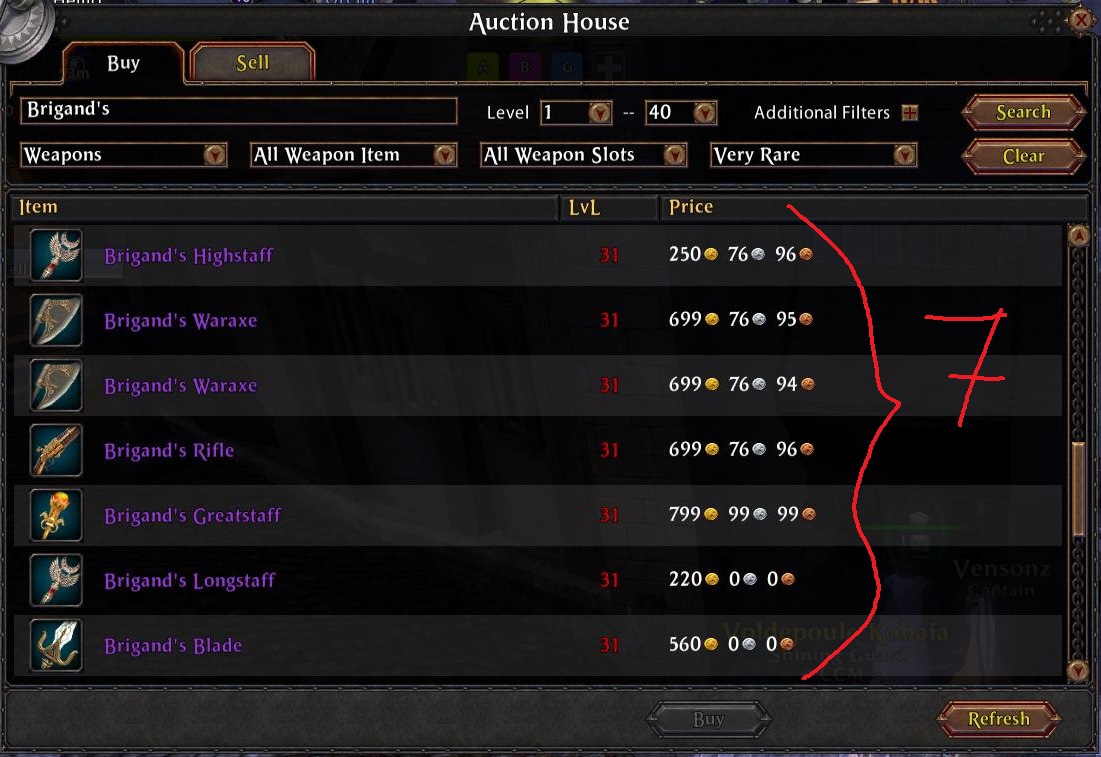Image resolution: width=1101 pixels, height=757 pixels.
Task: Click the Search button
Action: coord(1023,112)
